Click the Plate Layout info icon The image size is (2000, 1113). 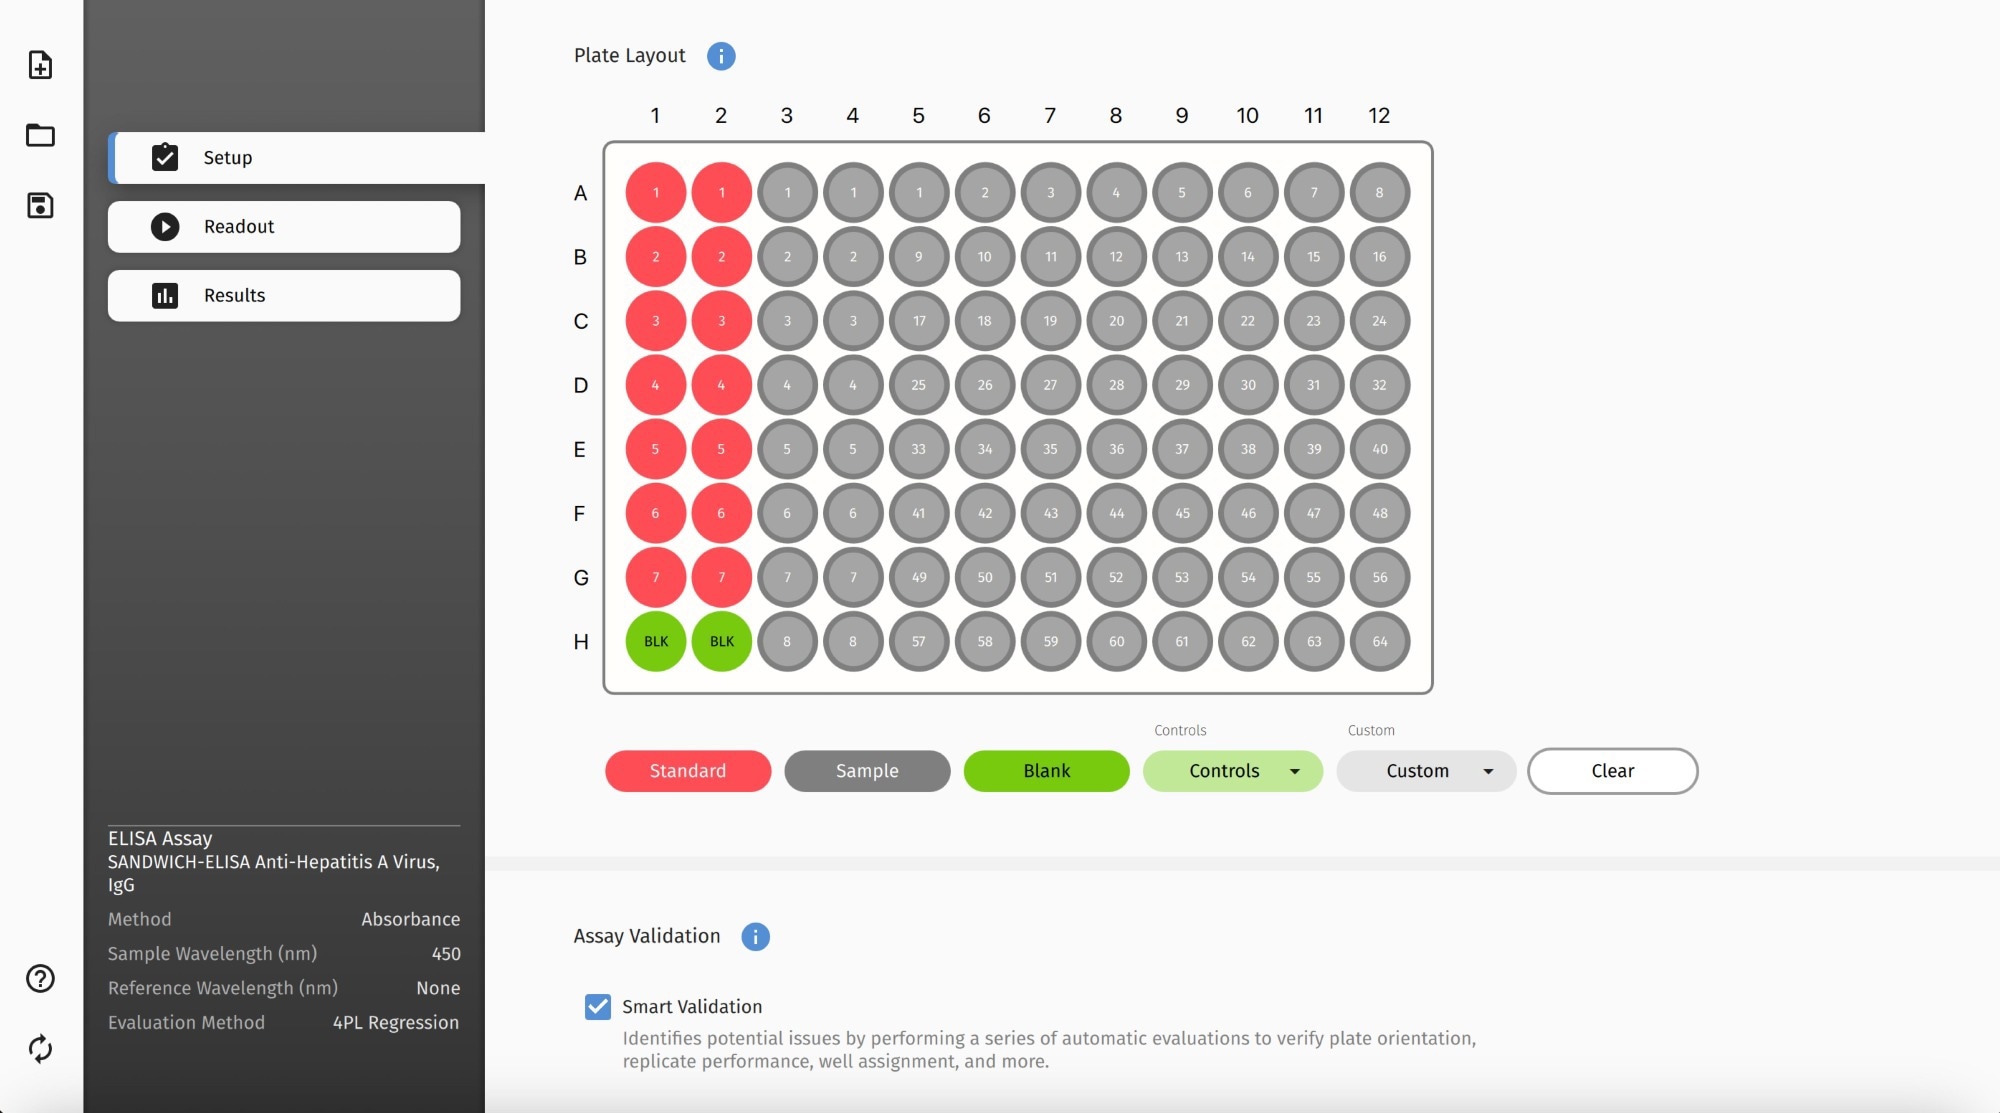point(721,56)
